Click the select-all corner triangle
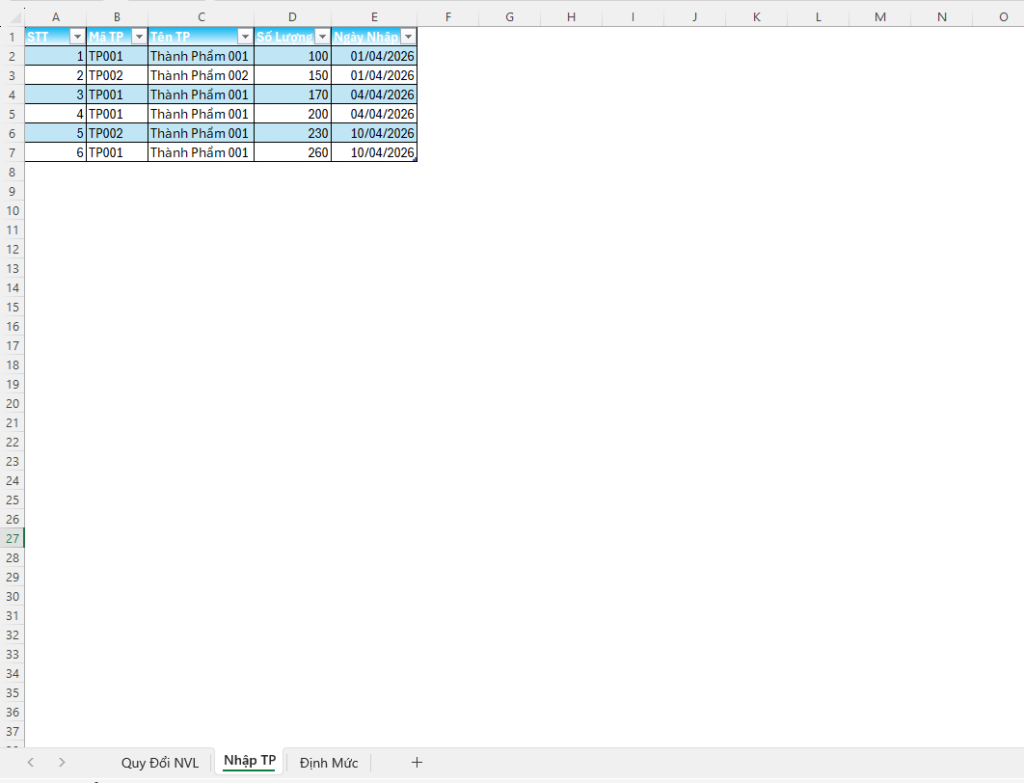1024x783 pixels. [x=12, y=16]
